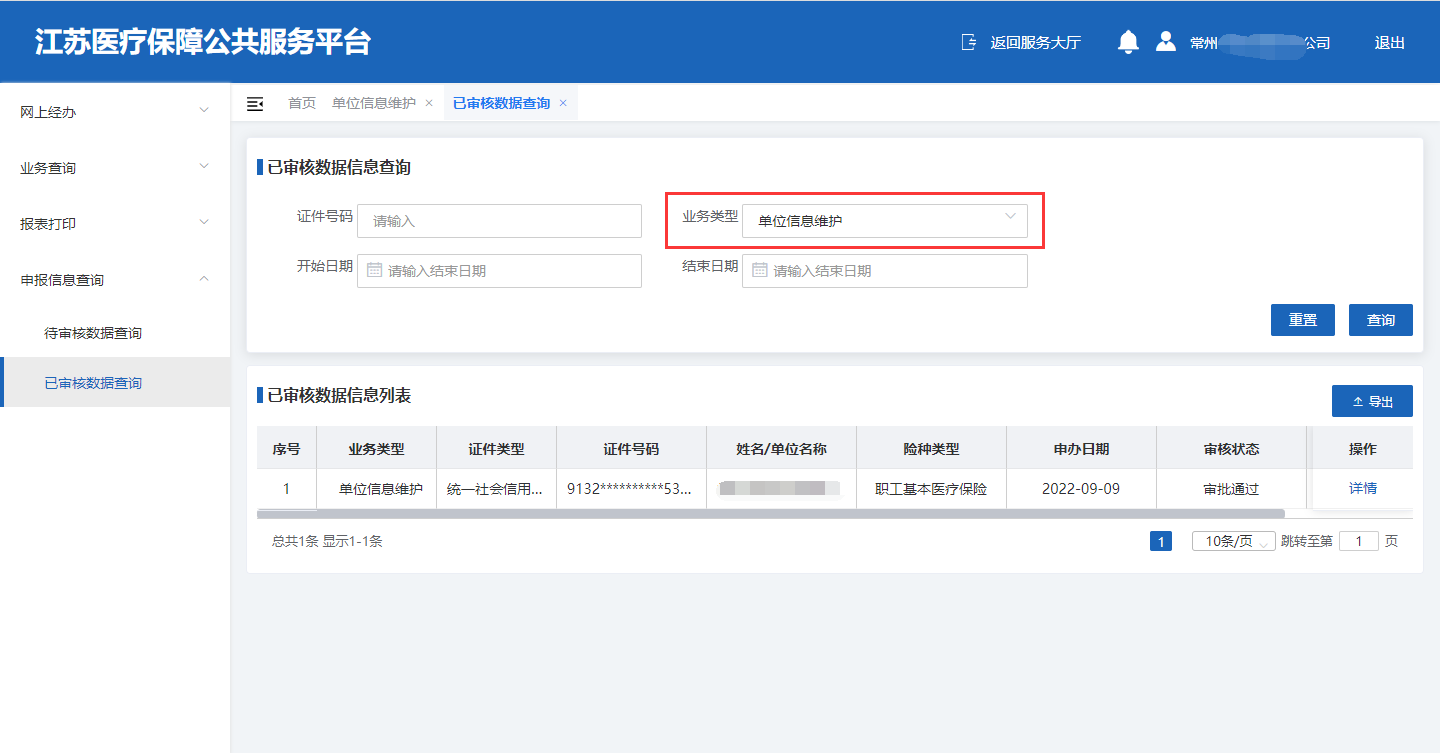Click the notification bell icon

[x=1128, y=42]
